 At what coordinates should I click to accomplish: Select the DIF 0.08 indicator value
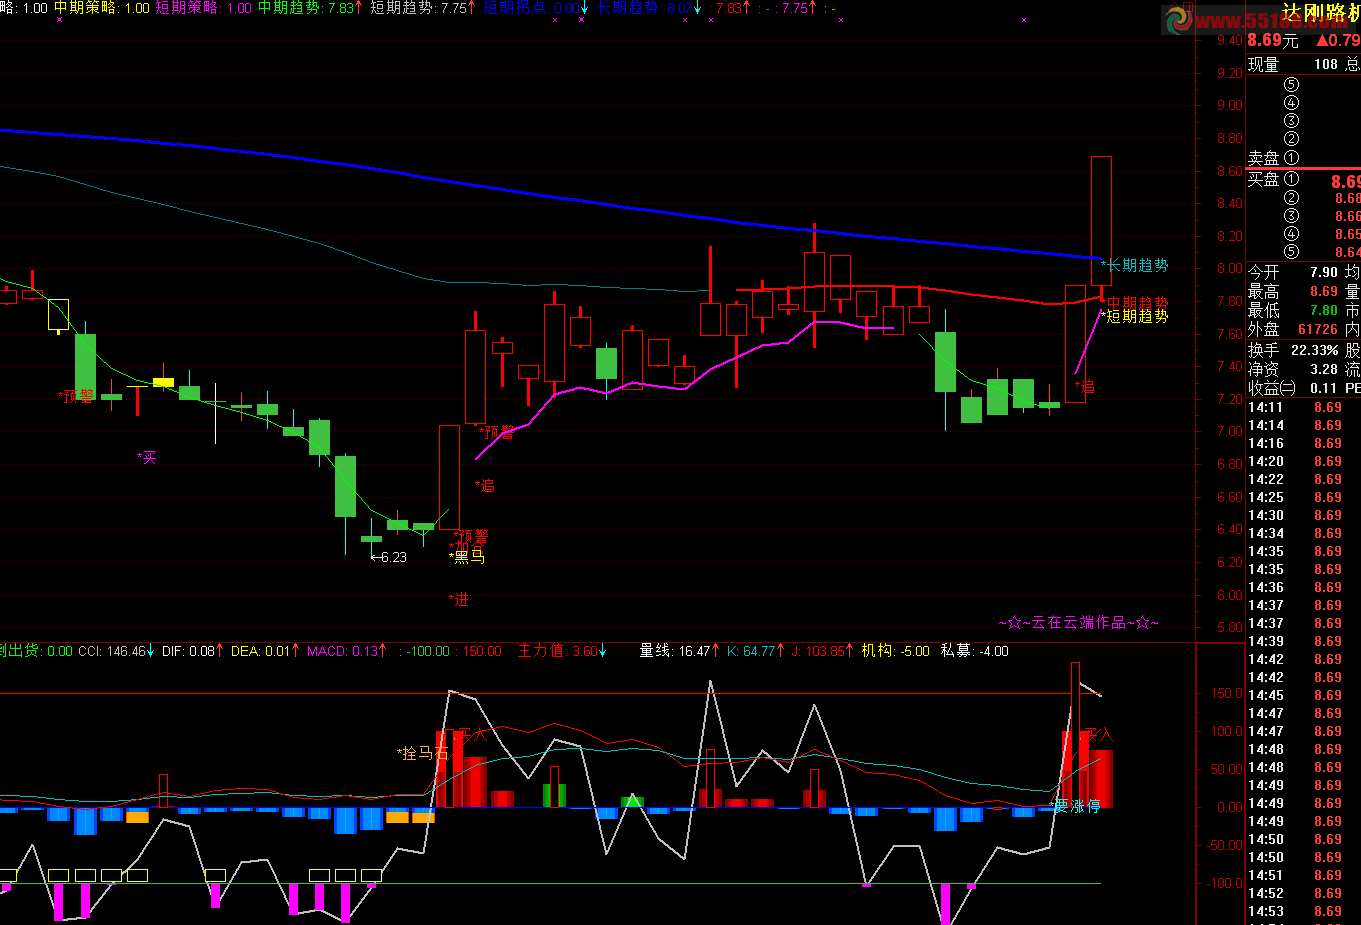pos(192,651)
